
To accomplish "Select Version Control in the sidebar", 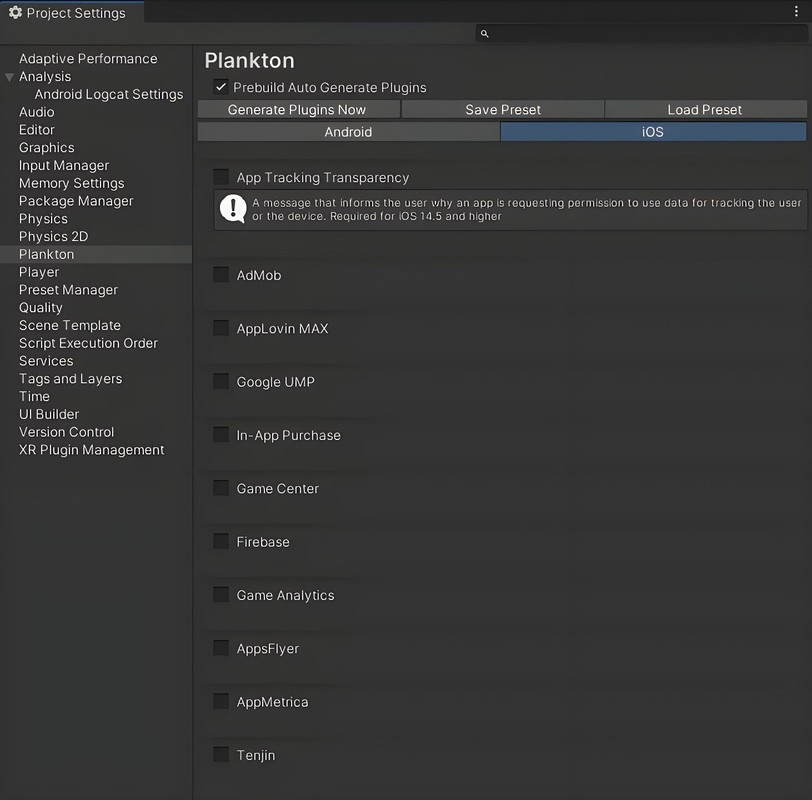I will (66, 432).
